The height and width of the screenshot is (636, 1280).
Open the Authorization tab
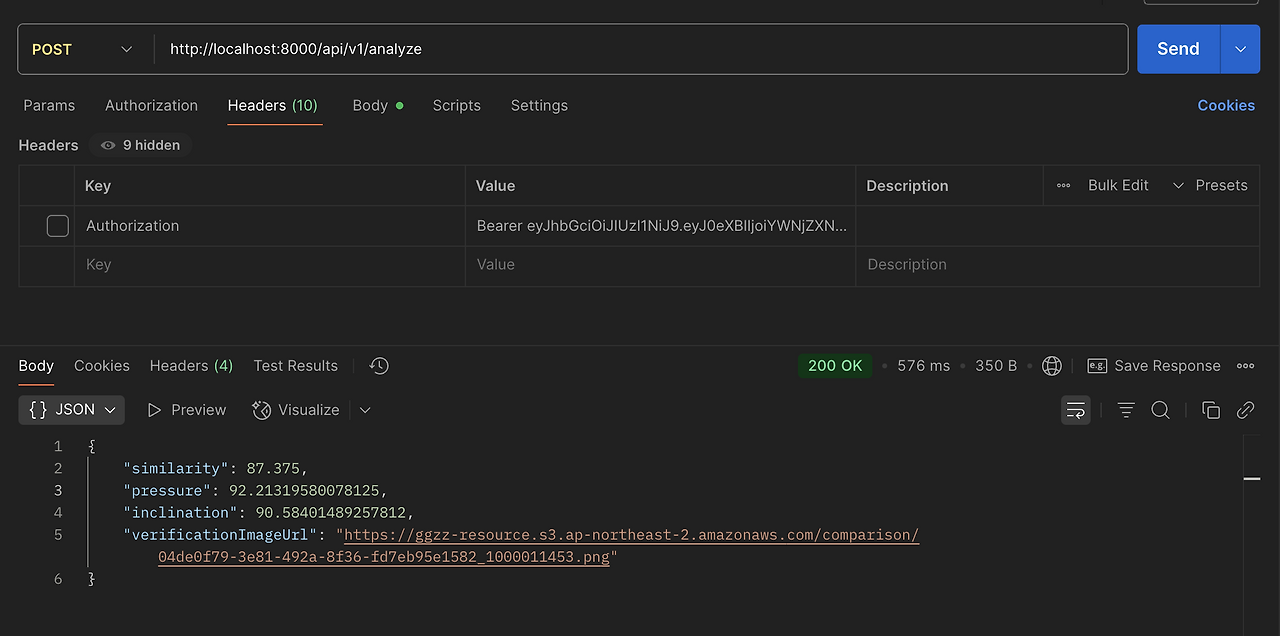coord(151,105)
